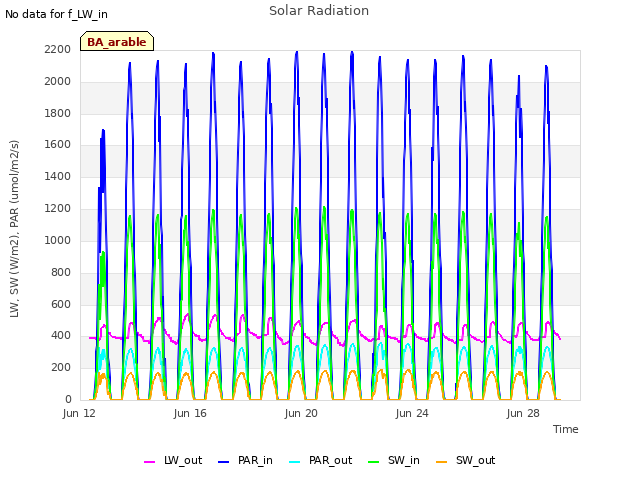Click the 'No data for f_LW_in' message
640x480 pixels.
(x=56, y=14)
